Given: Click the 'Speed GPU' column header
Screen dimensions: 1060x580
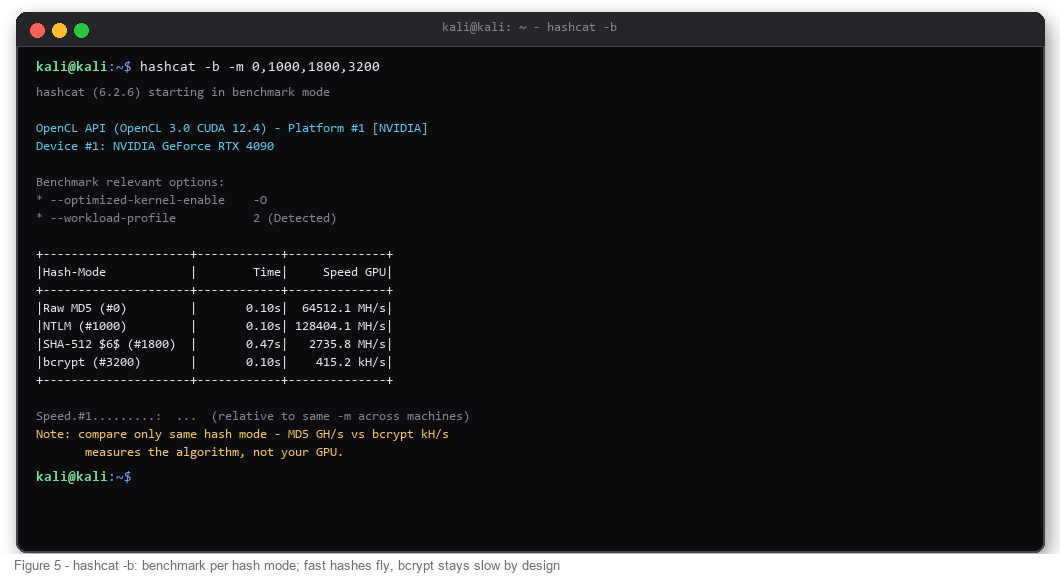Looking at the screenshot, I should tap(354, 272).
